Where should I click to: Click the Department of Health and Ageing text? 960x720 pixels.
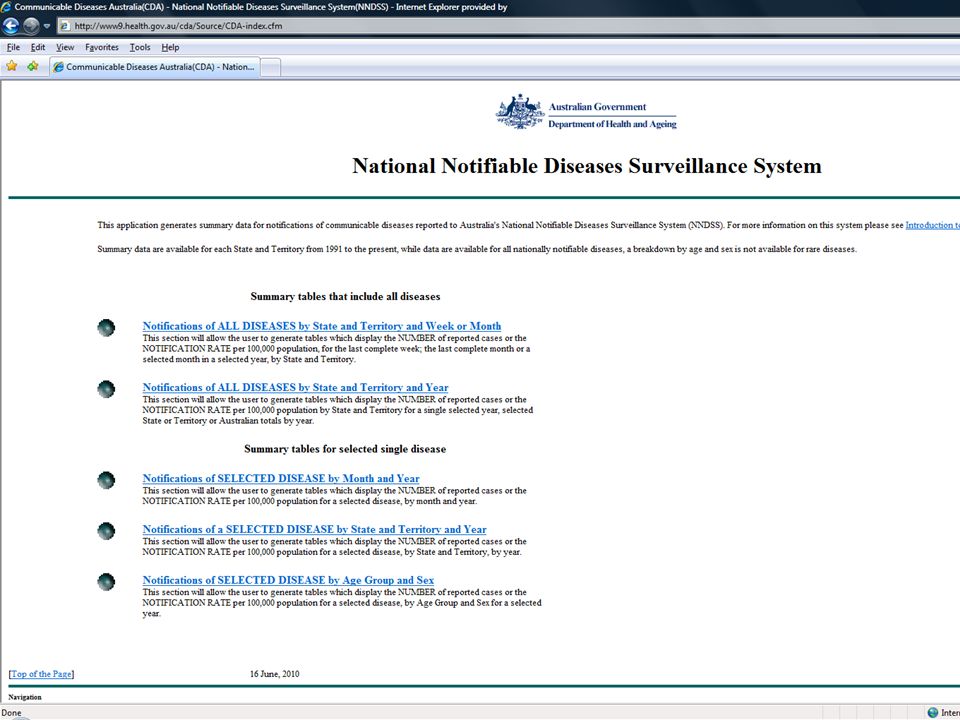(612, 124)
